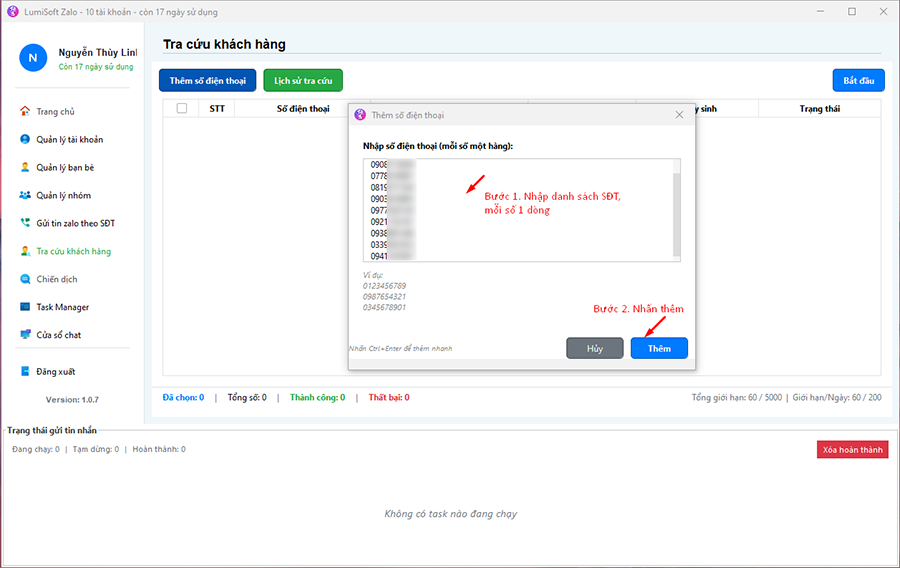900x568 pixels.
Task: Click Thêm số điện thoại button
Action: (x=207, y=80)
